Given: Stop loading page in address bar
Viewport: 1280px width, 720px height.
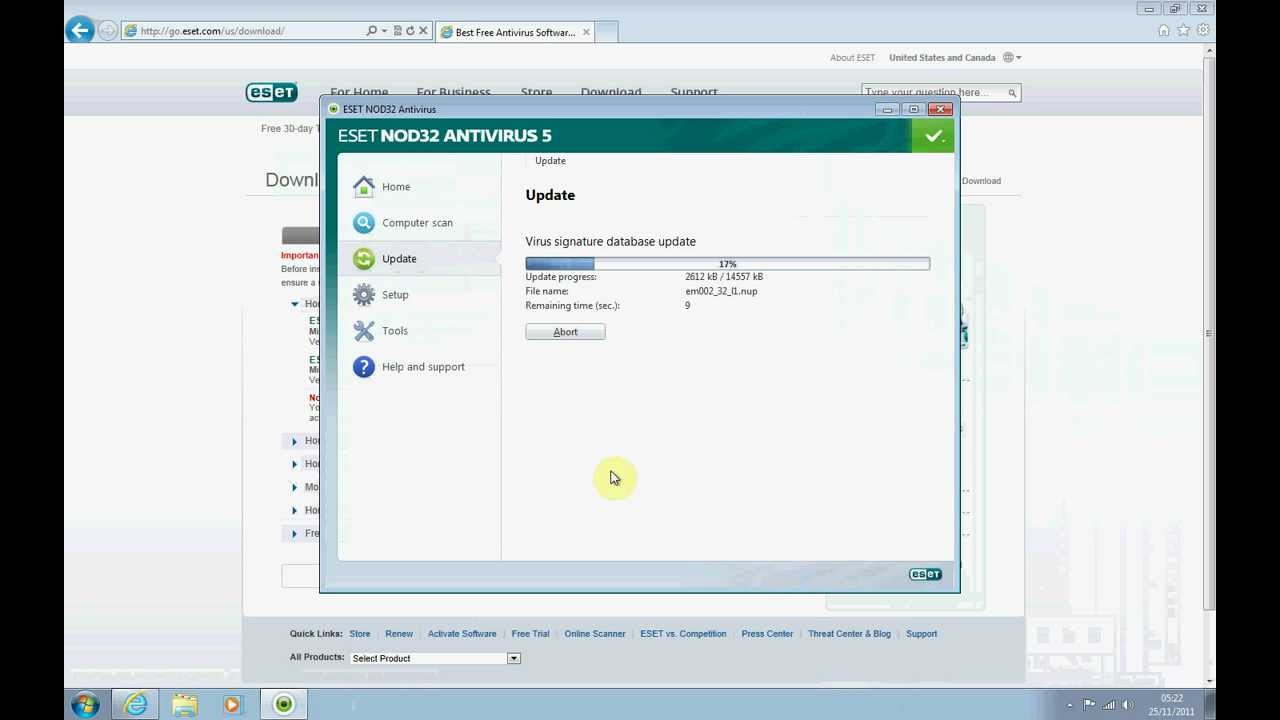Looking at the screenshot, I should (x=423, y=31).
